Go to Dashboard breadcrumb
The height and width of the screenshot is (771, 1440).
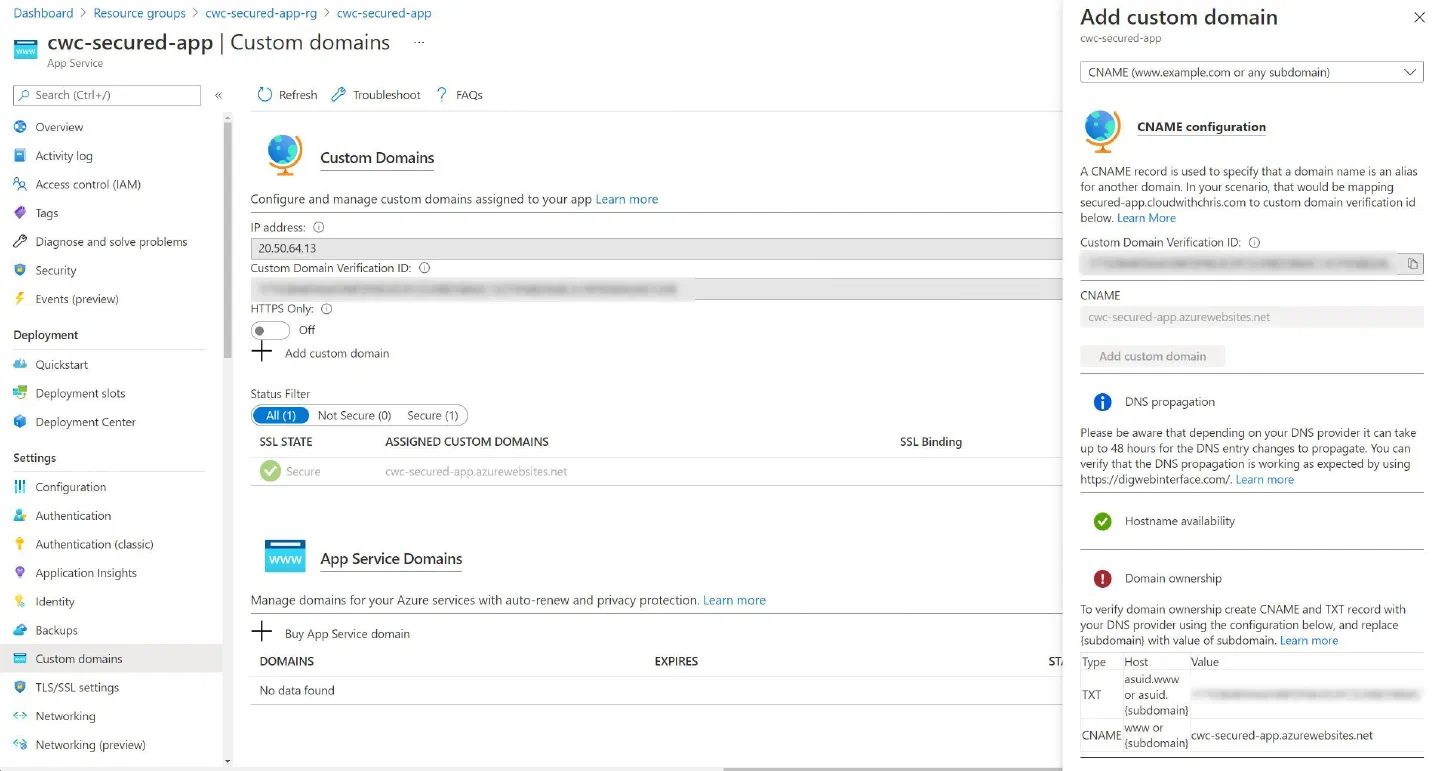point(43,13)
